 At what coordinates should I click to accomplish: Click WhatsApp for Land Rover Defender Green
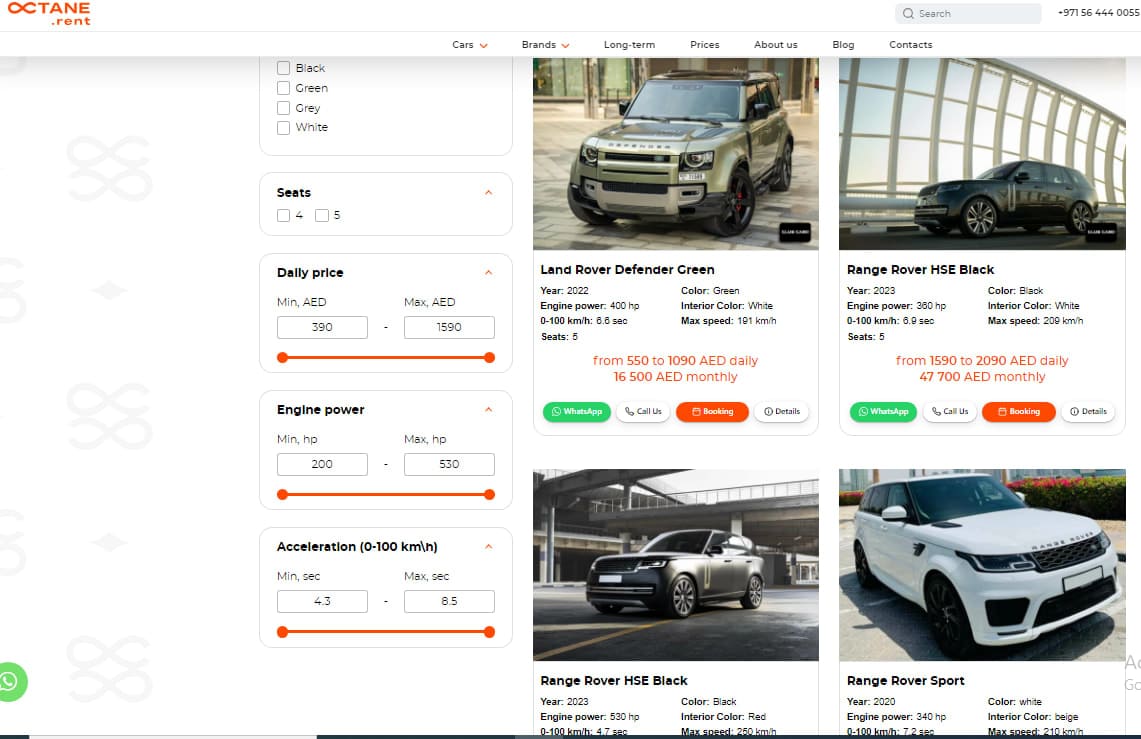pos(576,412)
